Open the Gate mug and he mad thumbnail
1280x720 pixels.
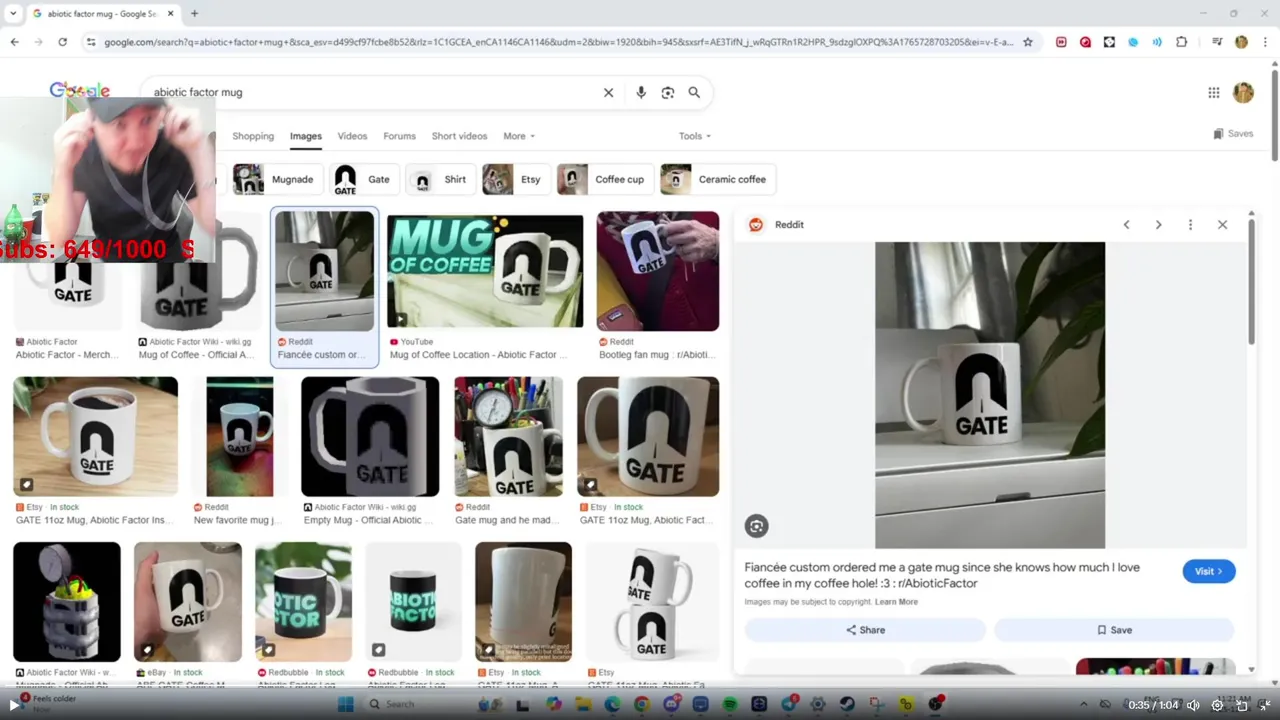(508, 437)
